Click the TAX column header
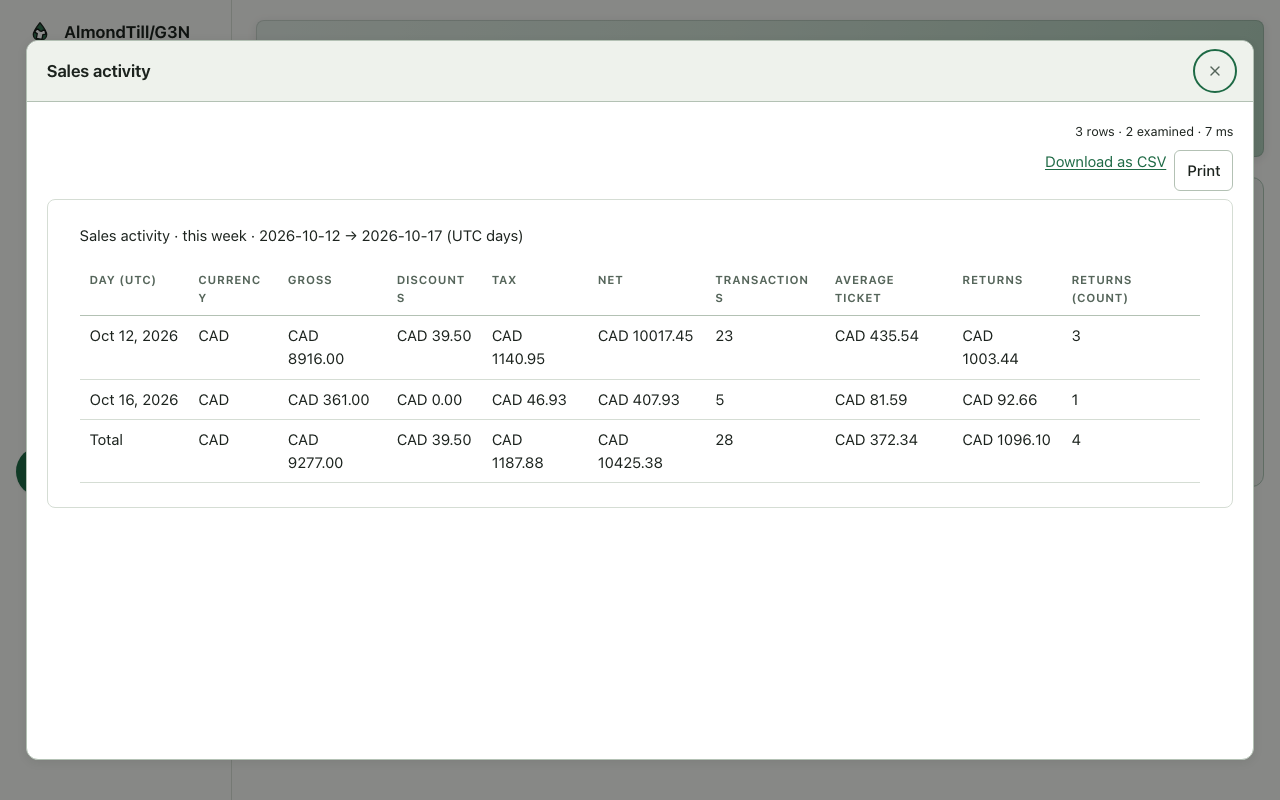This screenshot has height=800, width=1280. click(504, 280)
